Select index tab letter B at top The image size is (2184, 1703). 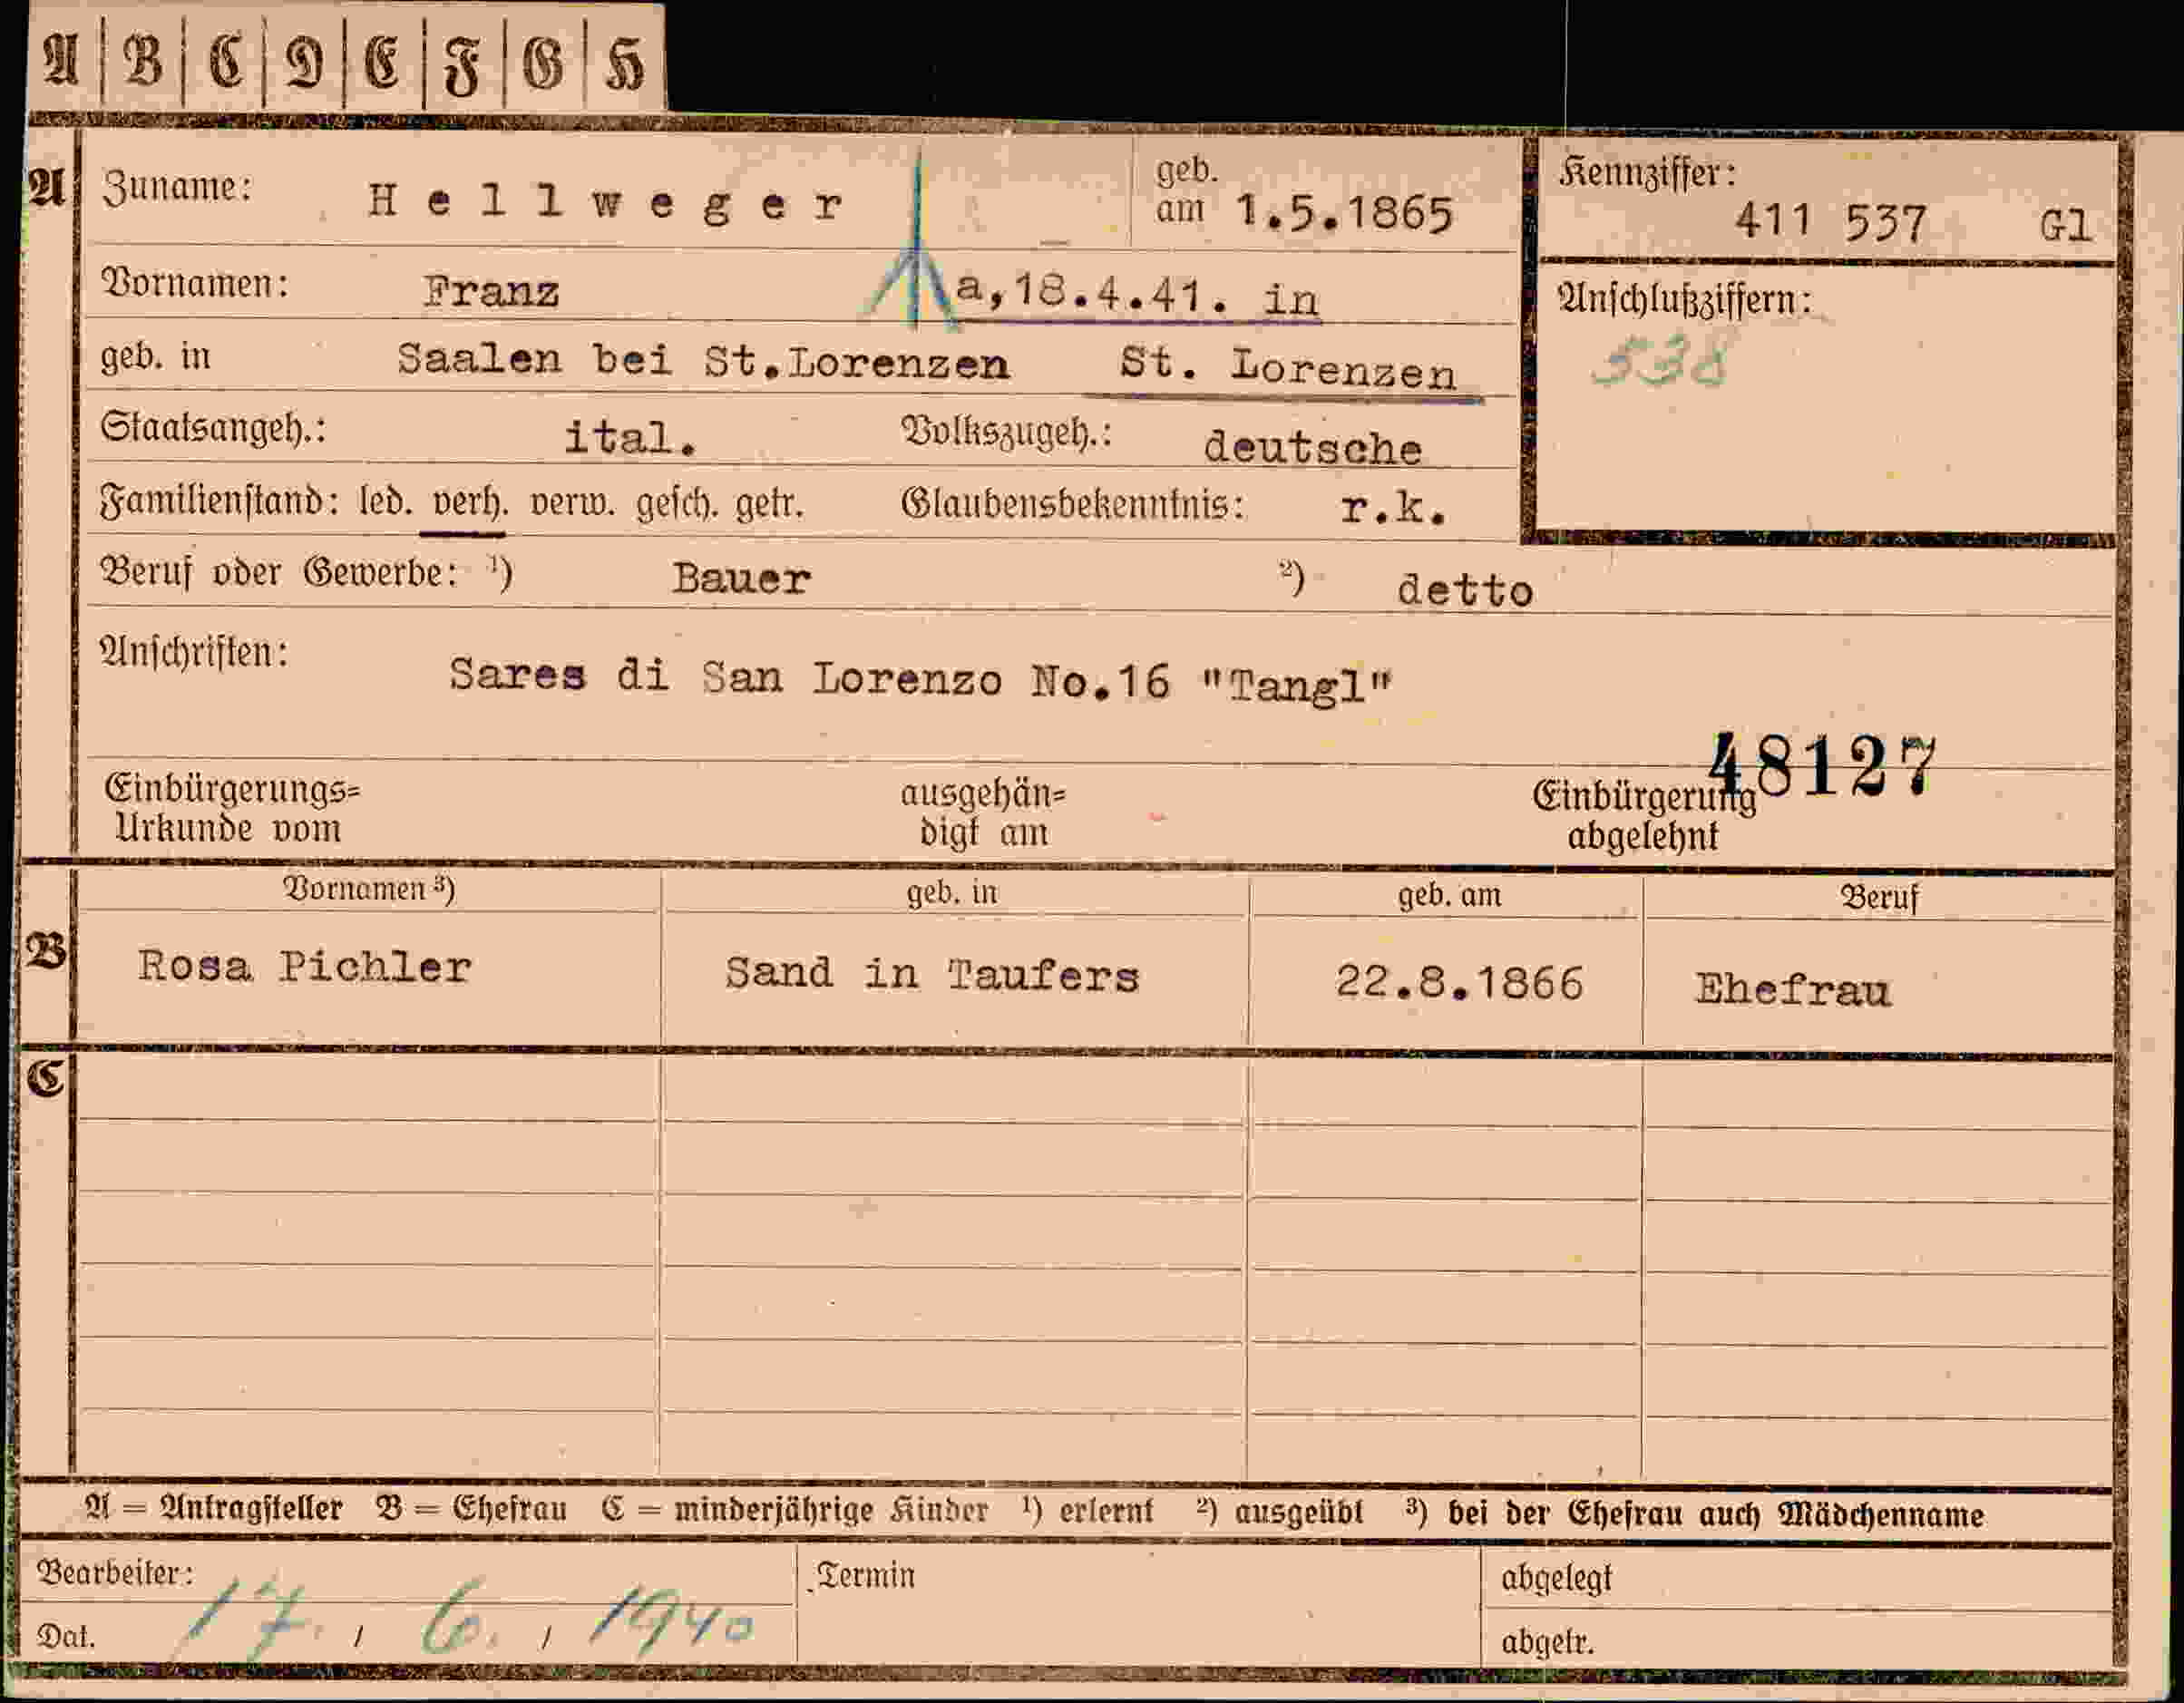143,59
